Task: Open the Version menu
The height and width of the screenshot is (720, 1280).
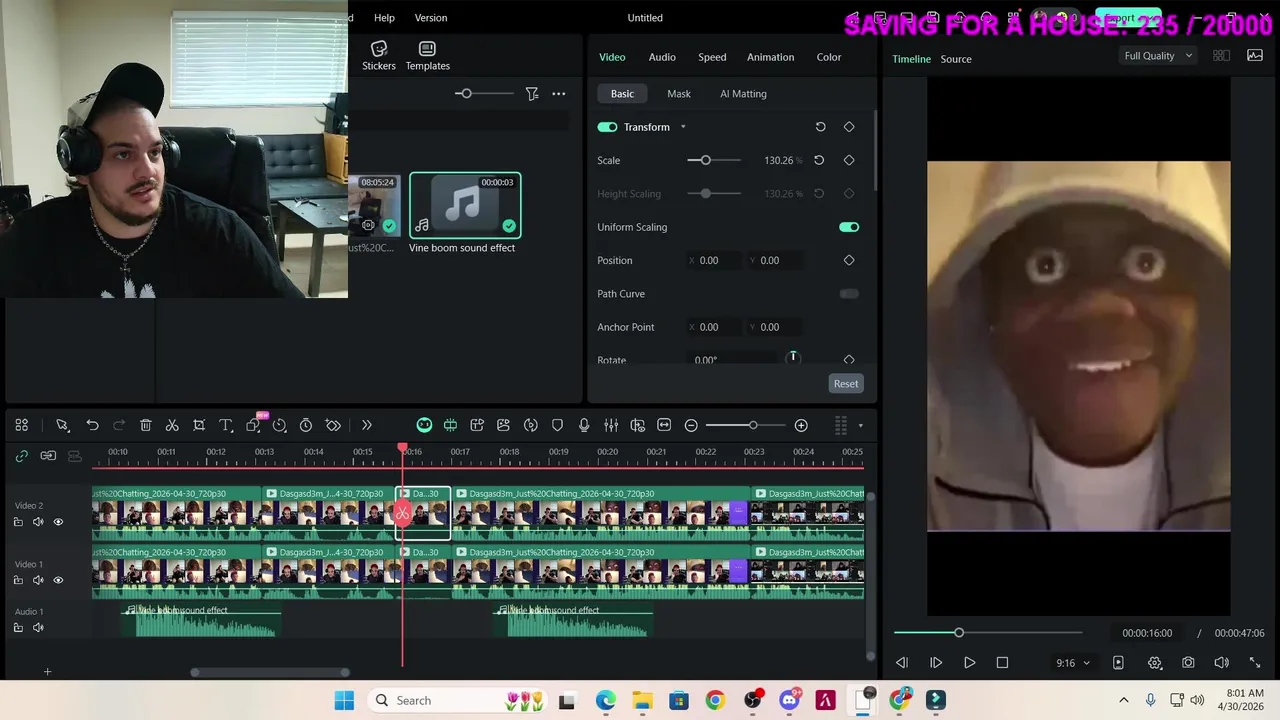Action: [431, 18]
